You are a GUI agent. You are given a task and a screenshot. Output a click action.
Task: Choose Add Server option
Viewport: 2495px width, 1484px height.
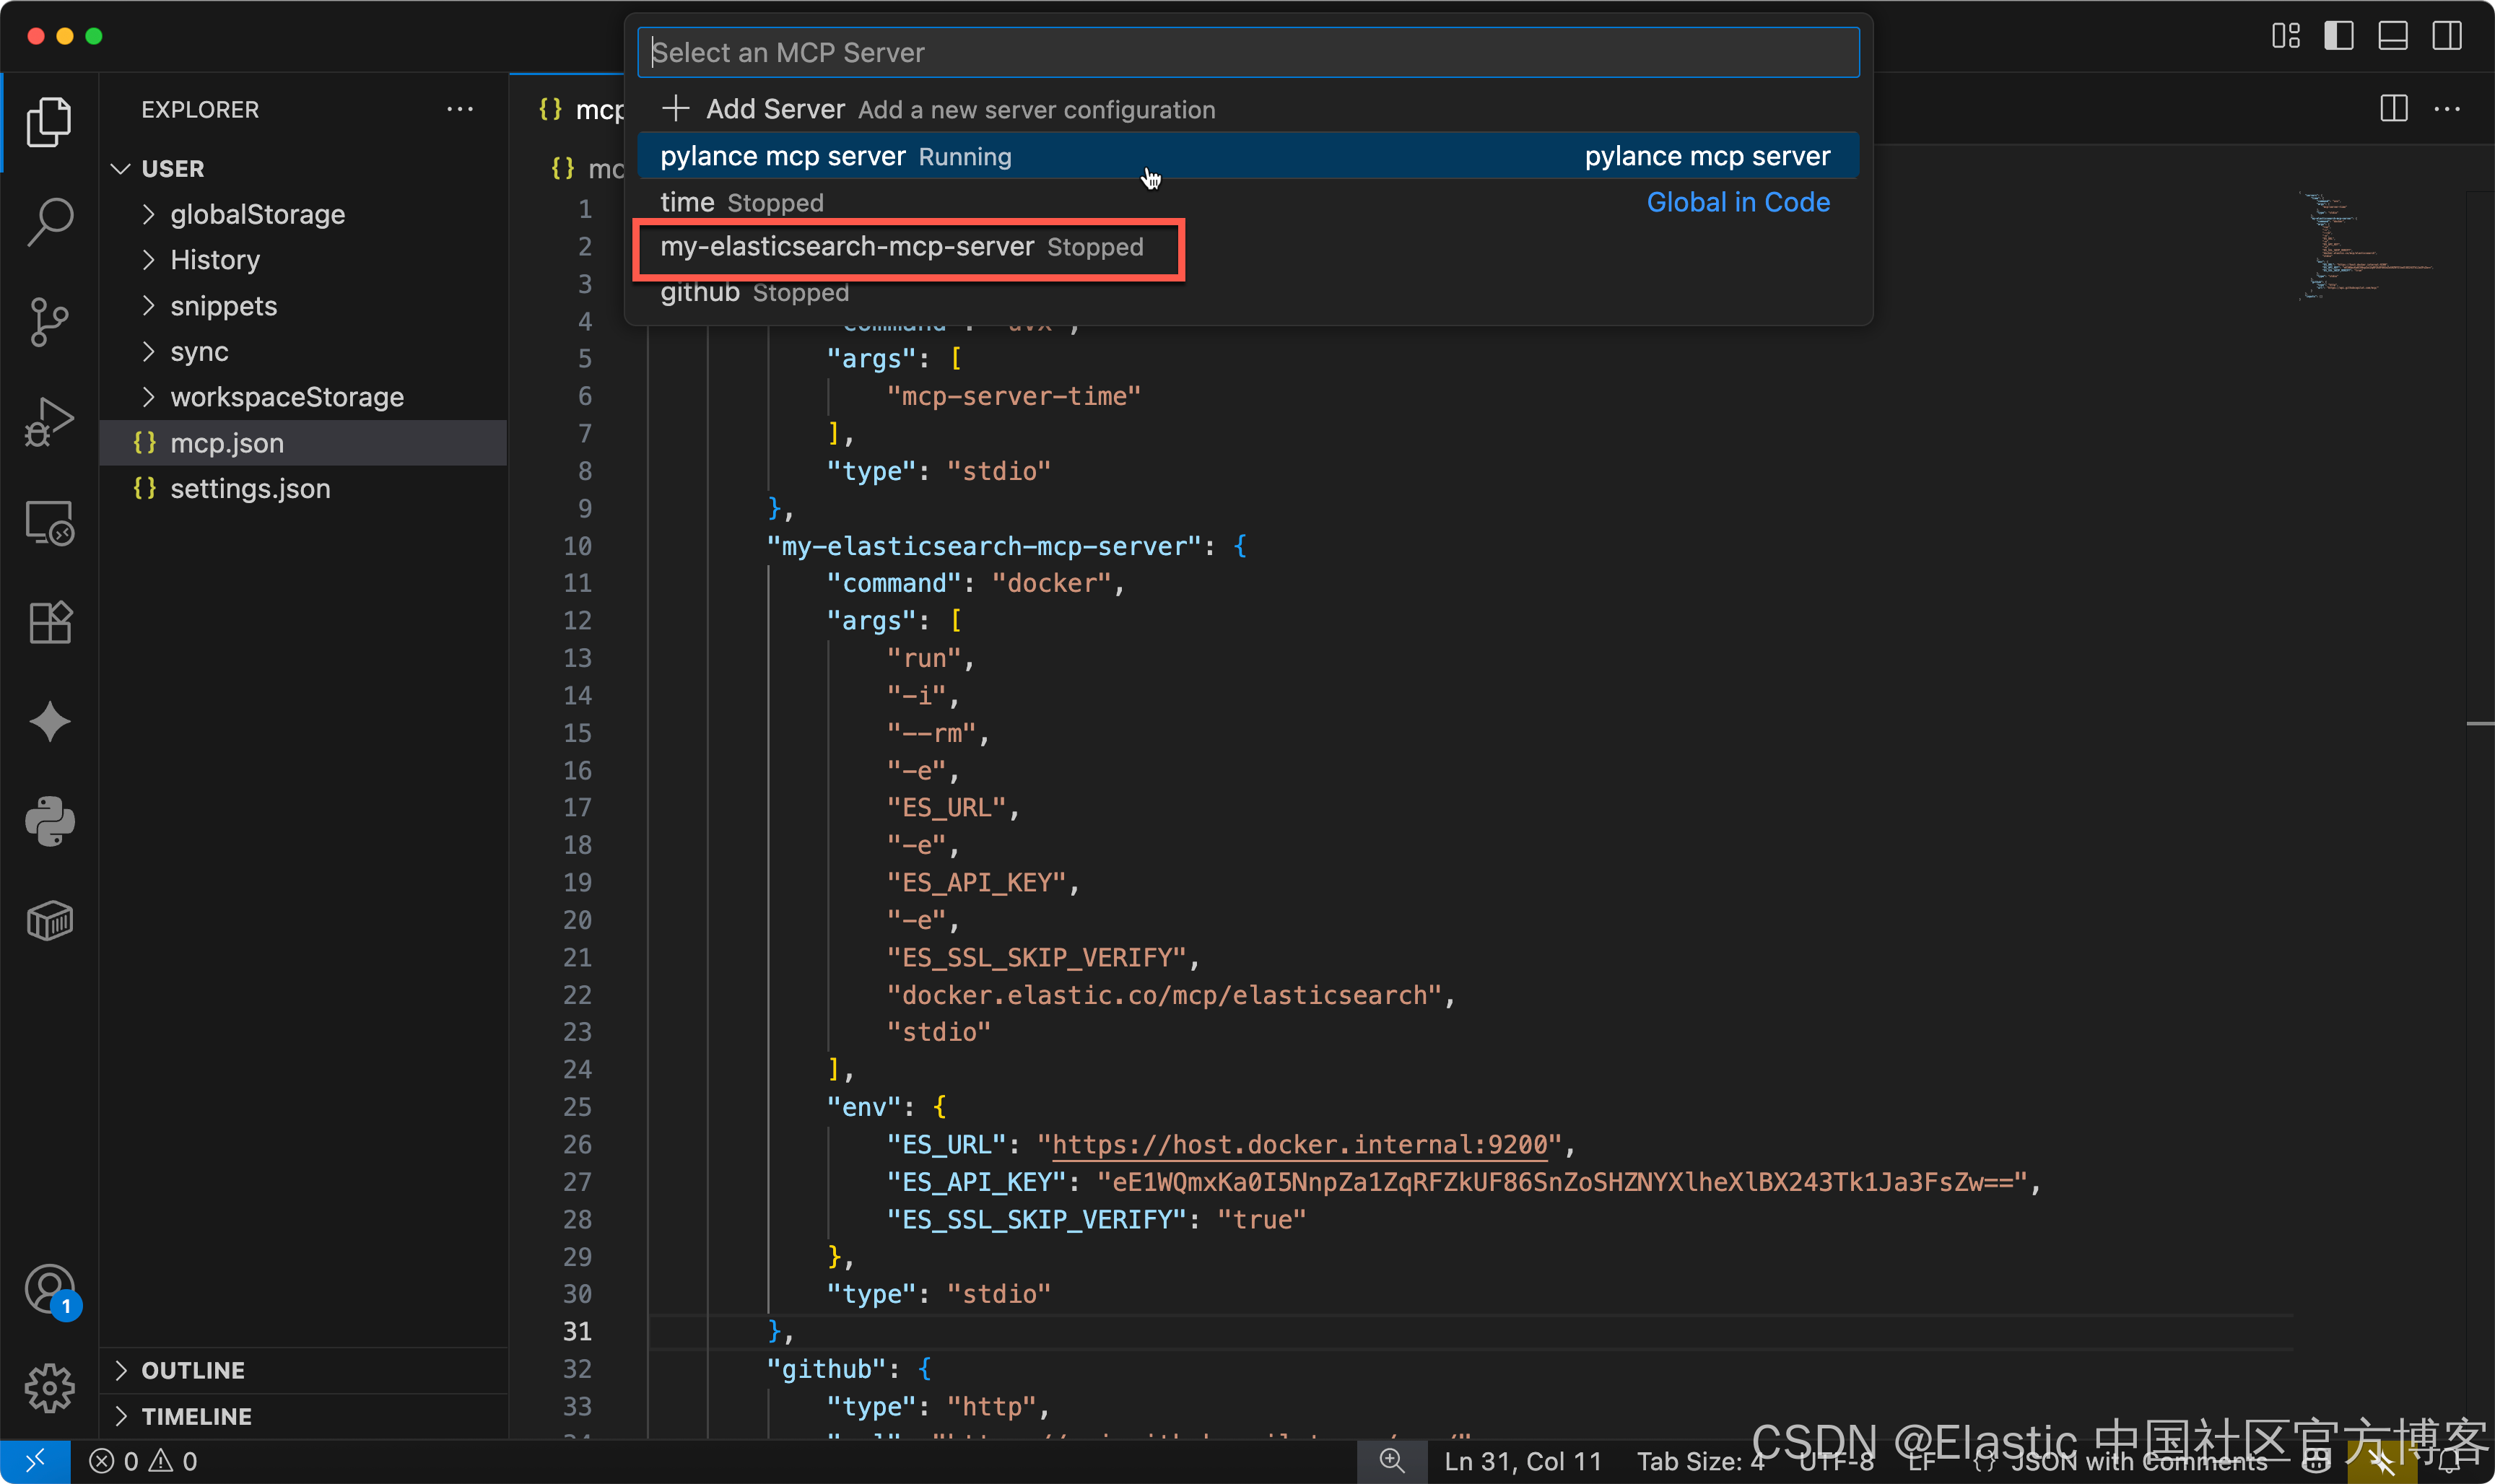(1248, 109)
